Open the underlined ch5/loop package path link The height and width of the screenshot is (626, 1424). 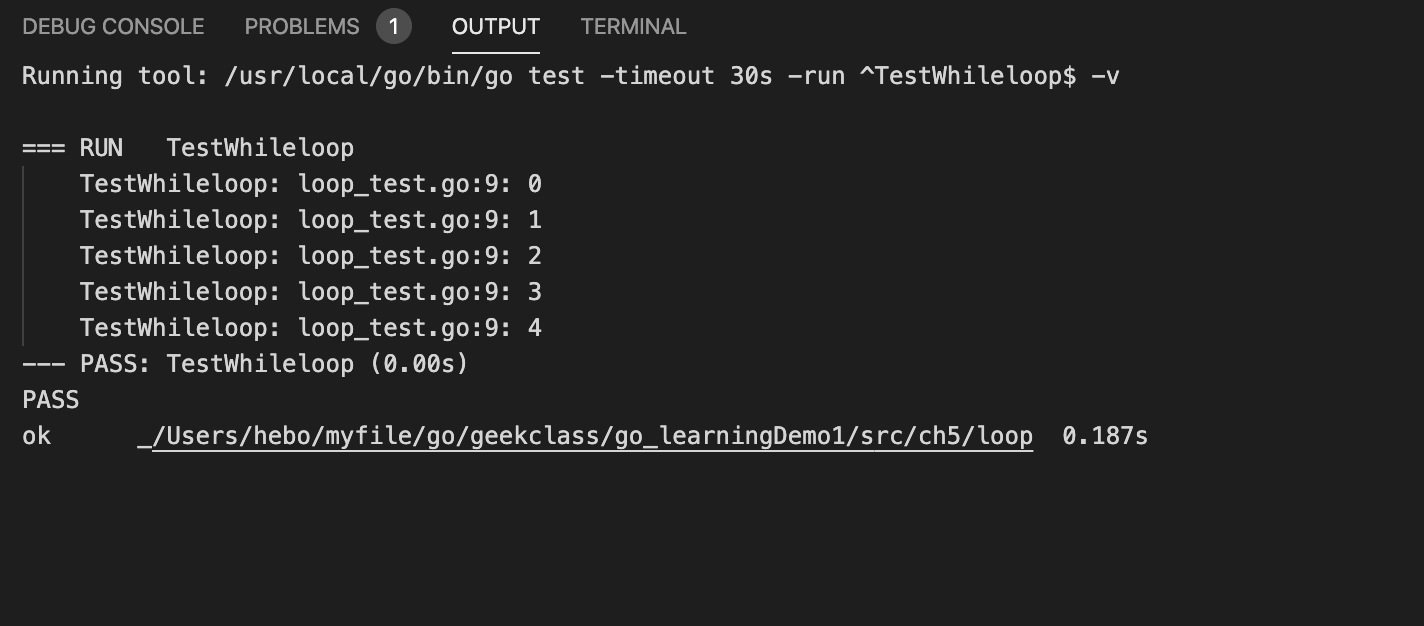pos(592,436)
